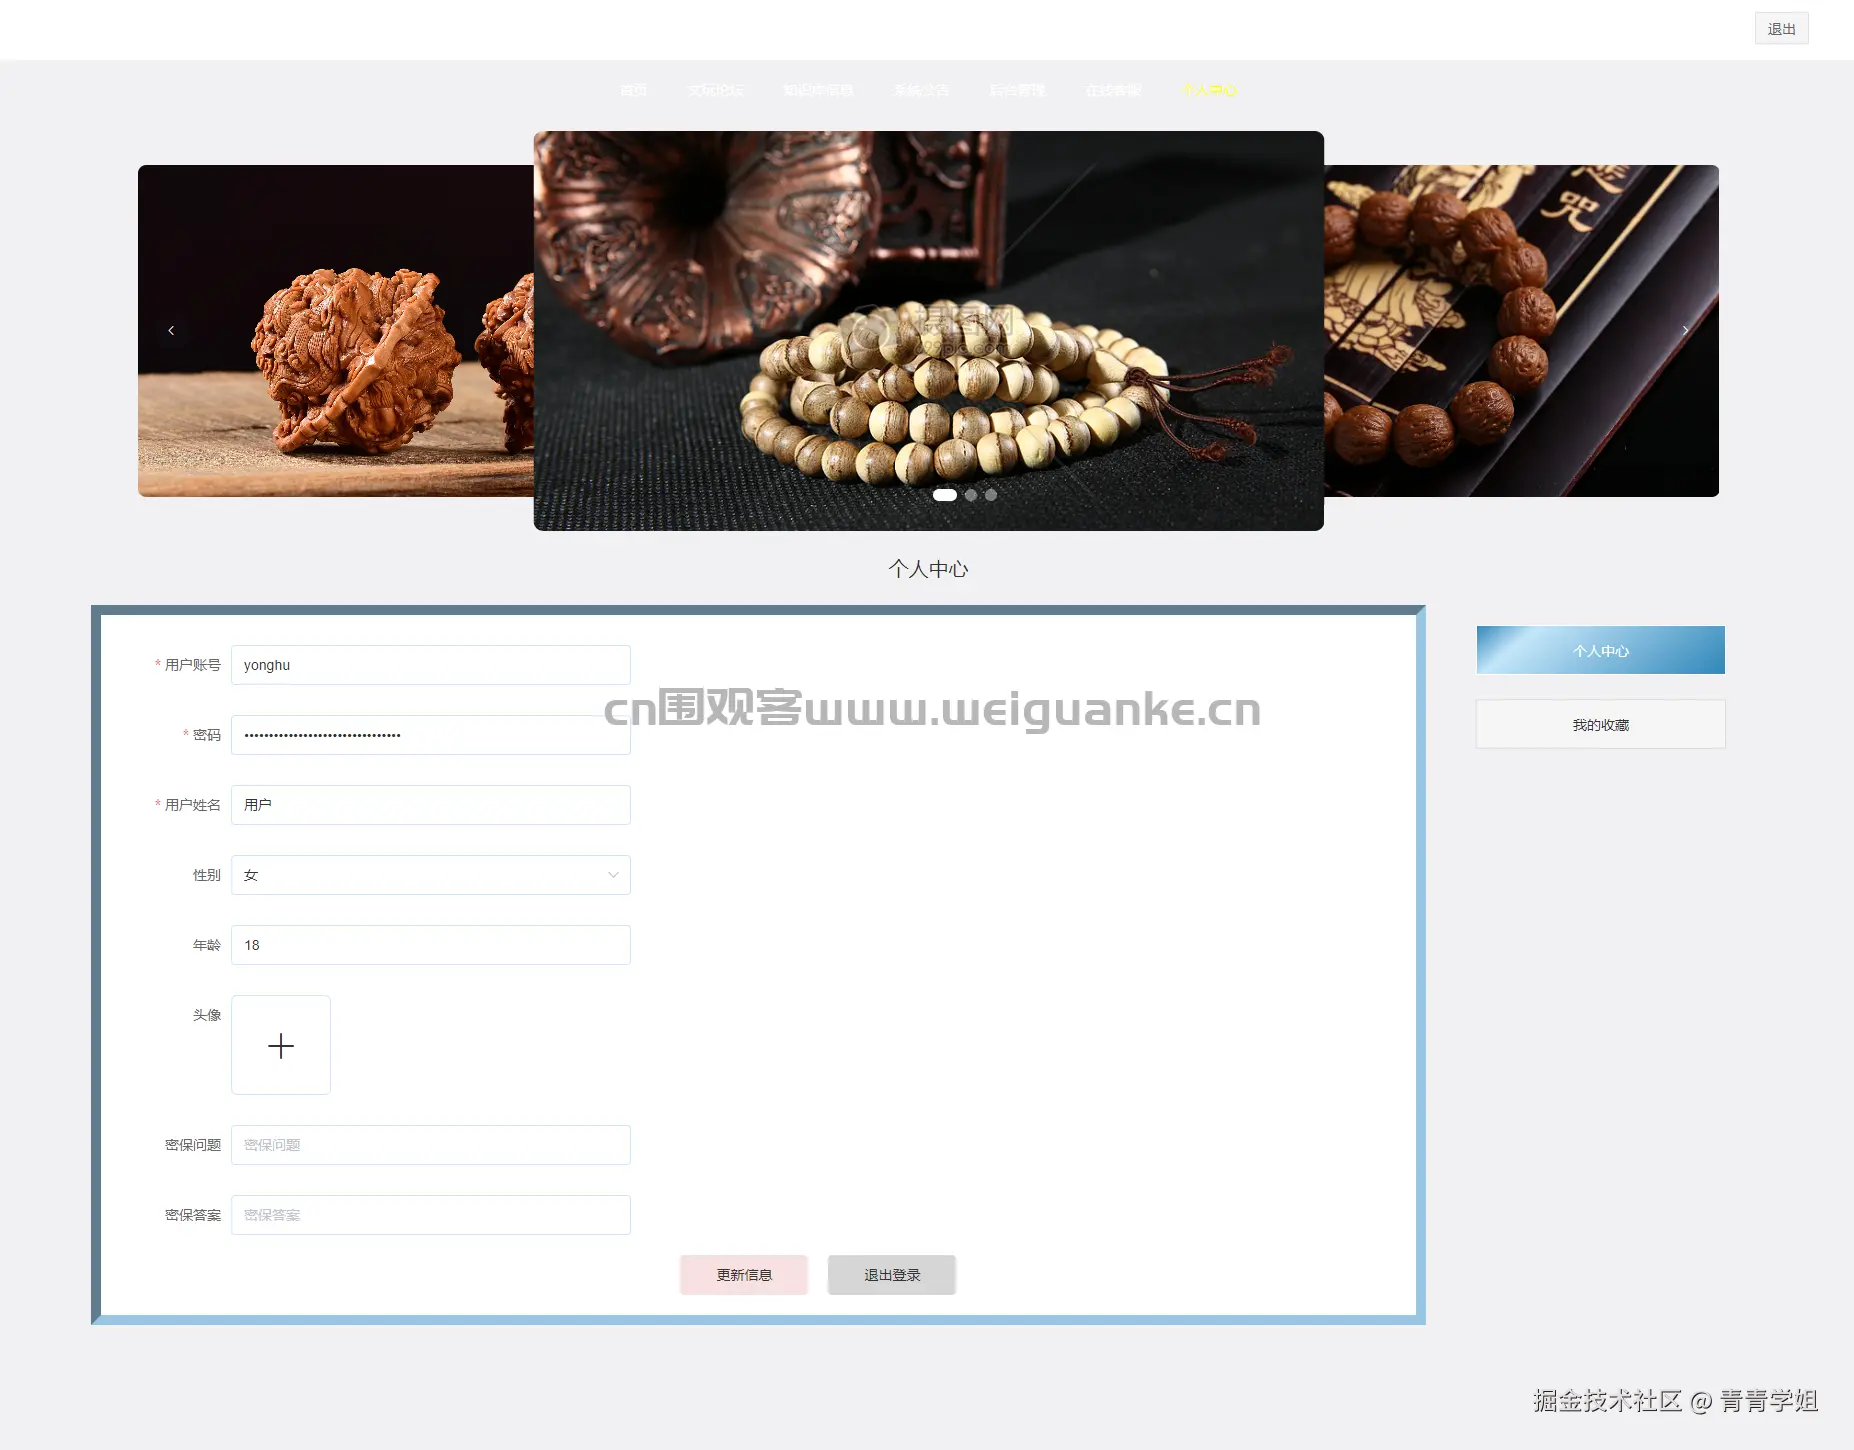Open the 文玩论坛 nav item
The width and height of the screenshot is (1854, 1450).
pyautogui.click(x=715, y=90)
